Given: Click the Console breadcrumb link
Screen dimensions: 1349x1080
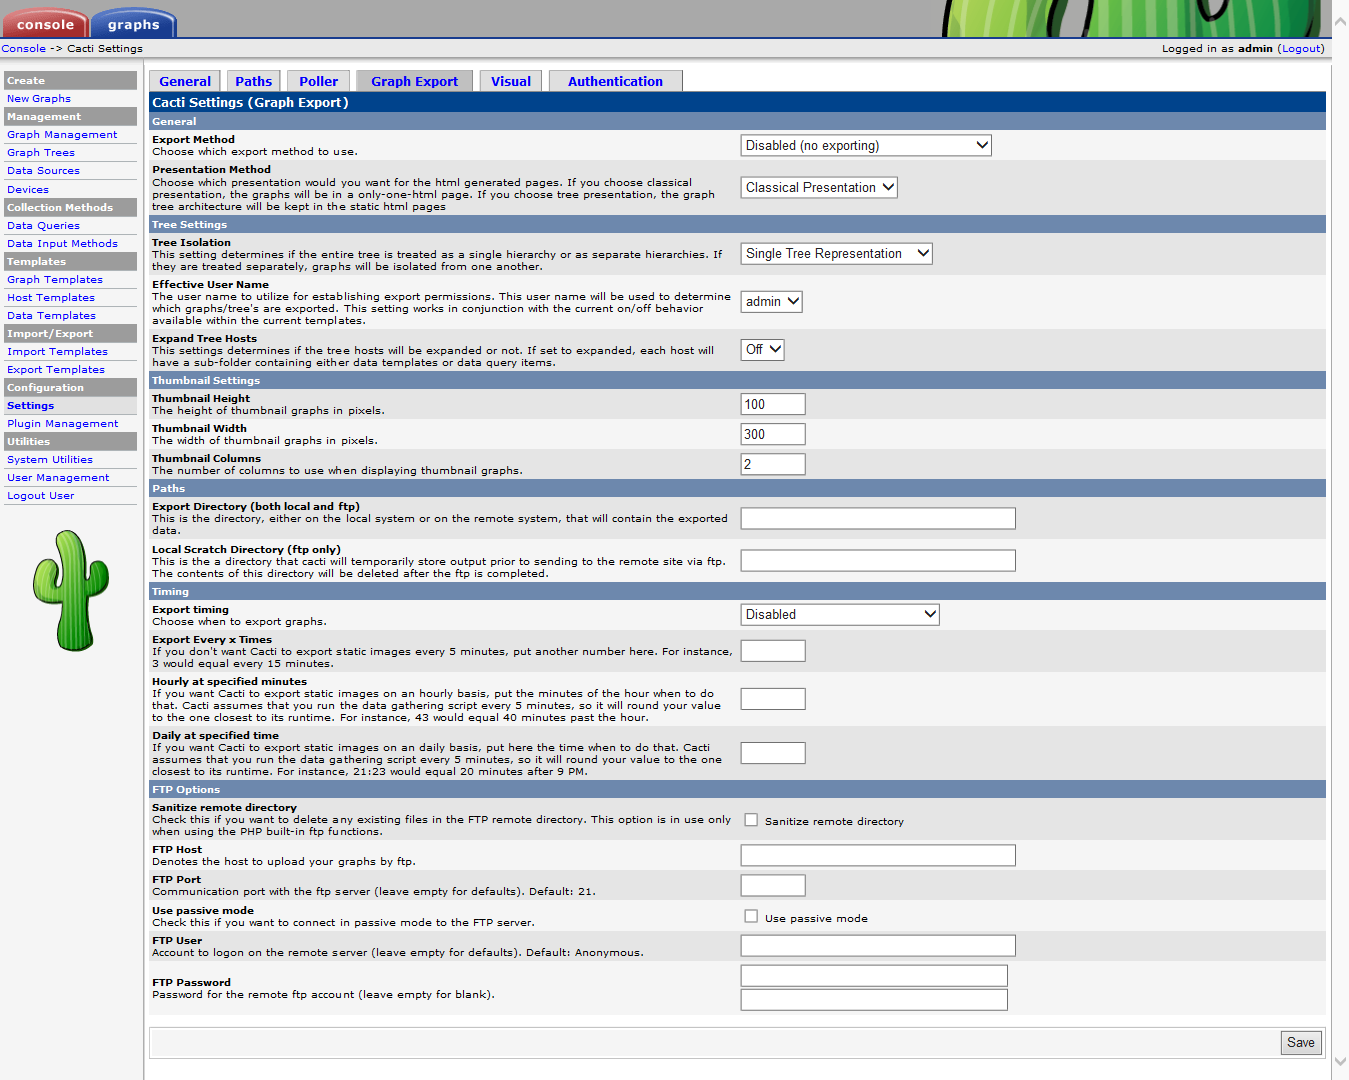Looking at the screenshot, I should pyautogui.click(x=23, y=48).
